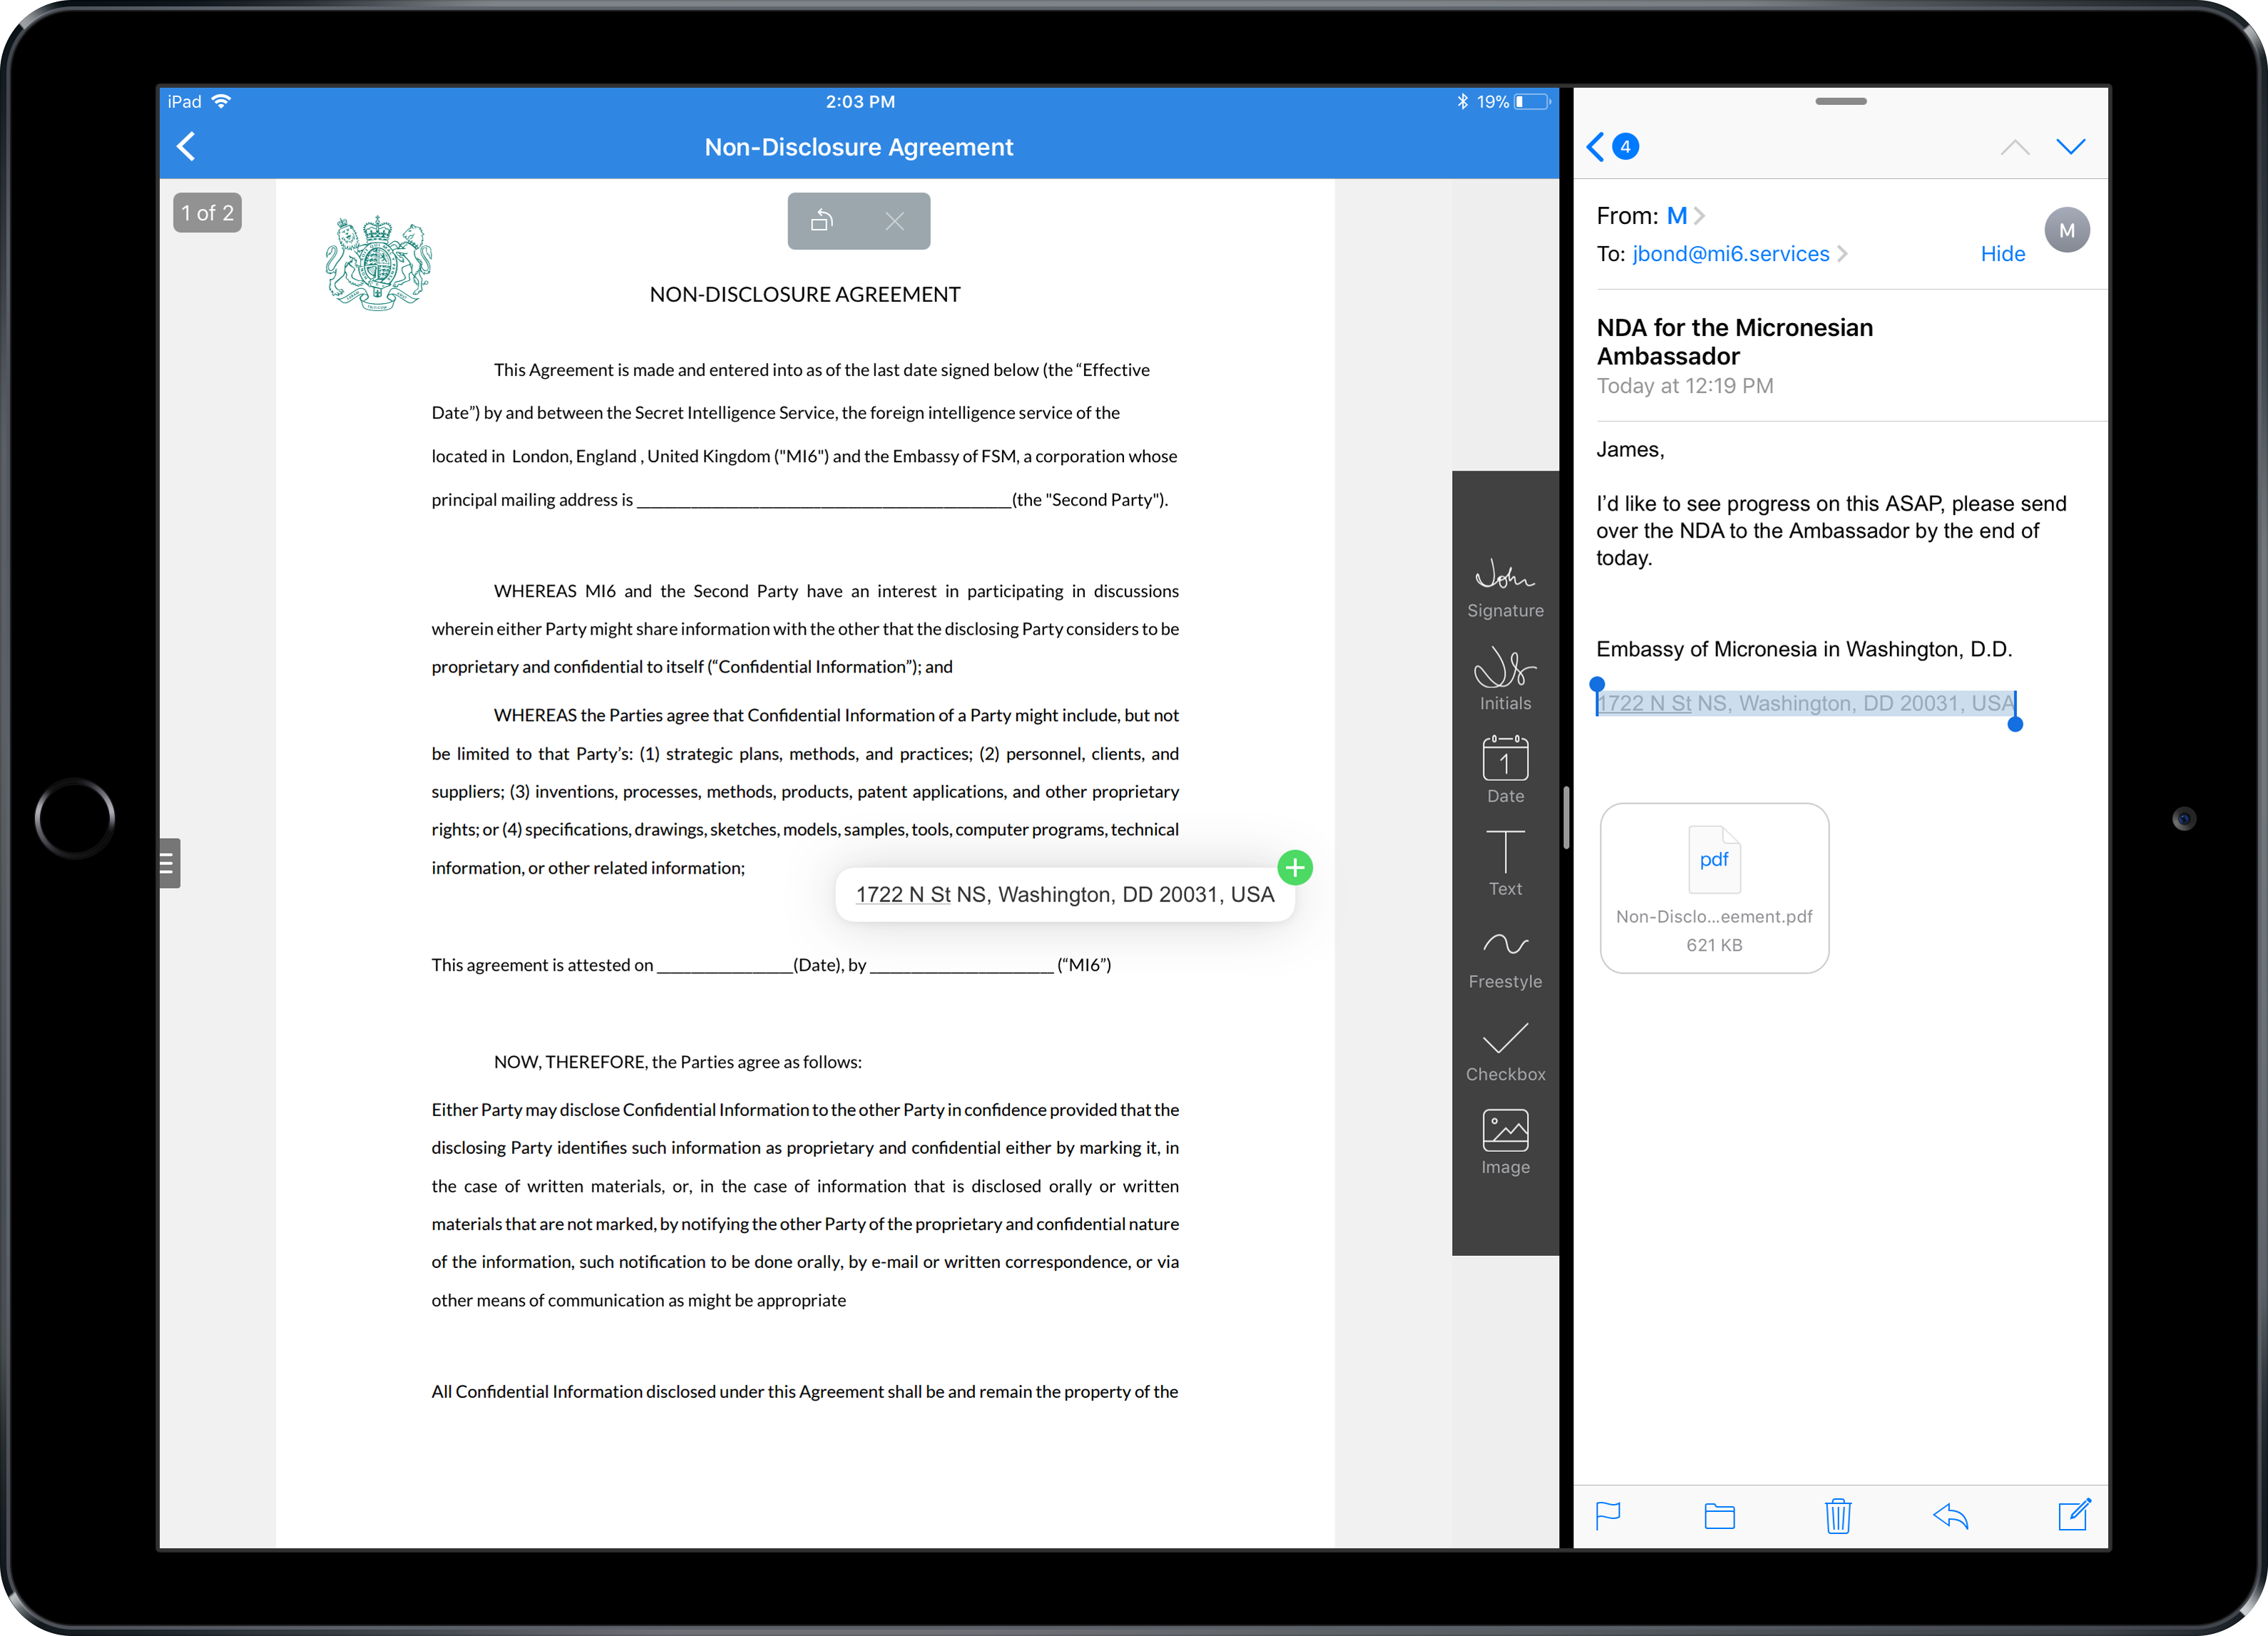The width and height of the screenshot is (2268, 1636).
Task: Open sender M contact details
Action: [1685, 216]
